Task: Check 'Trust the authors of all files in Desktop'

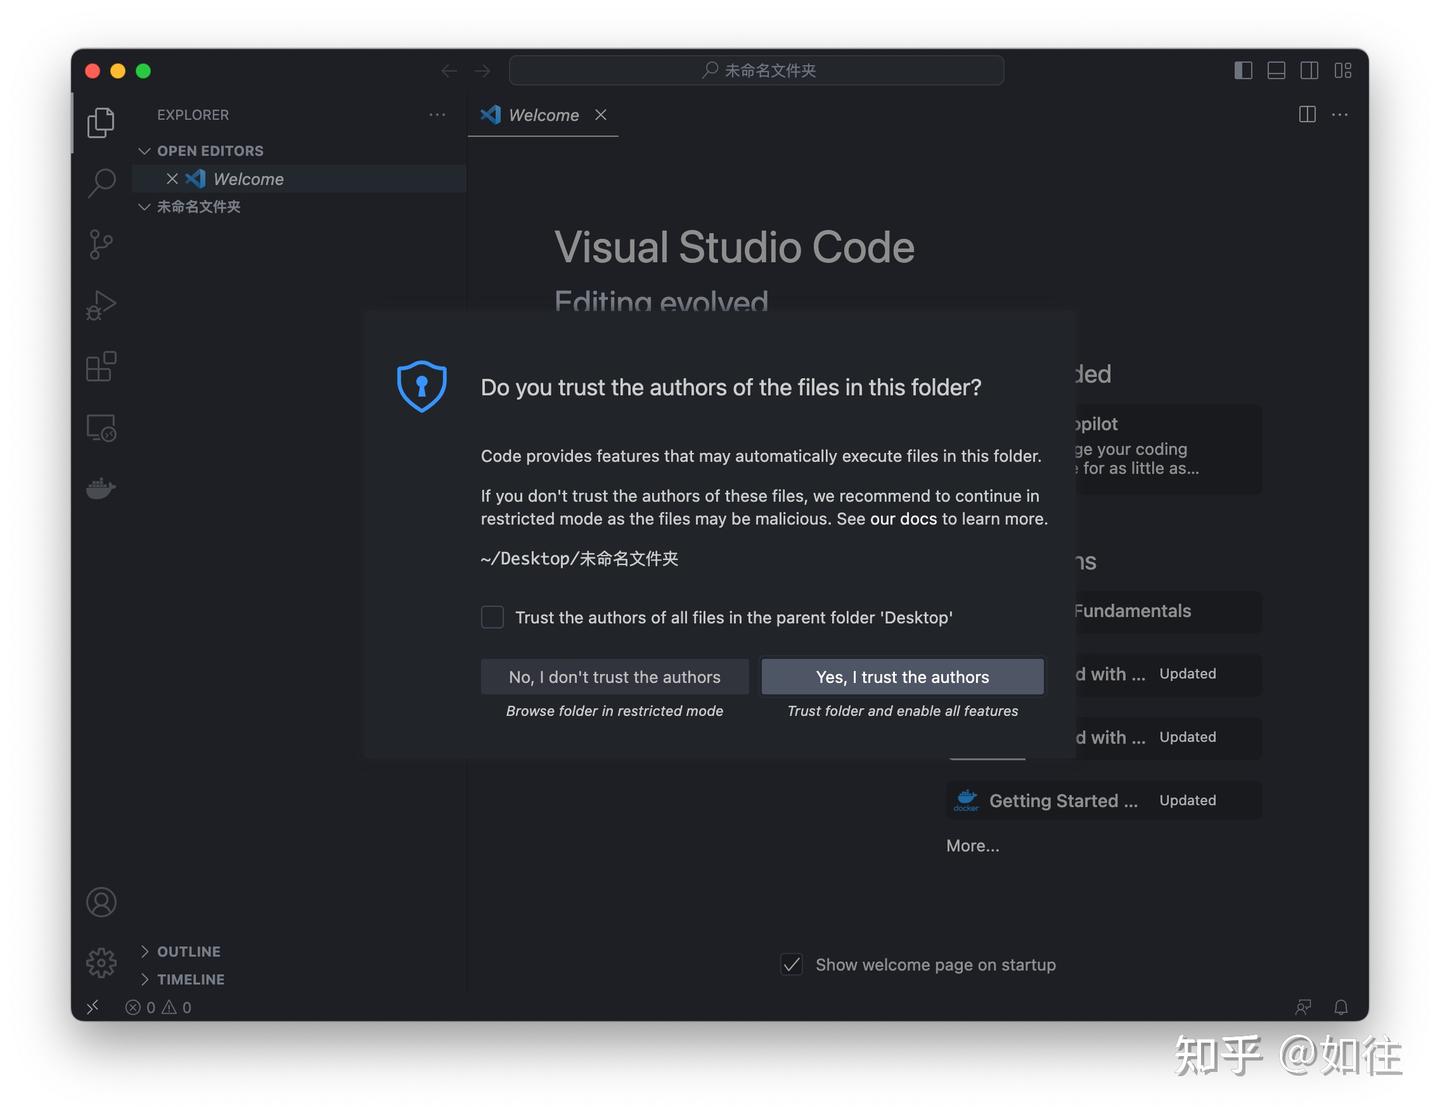Action: (x=492, y=617)
